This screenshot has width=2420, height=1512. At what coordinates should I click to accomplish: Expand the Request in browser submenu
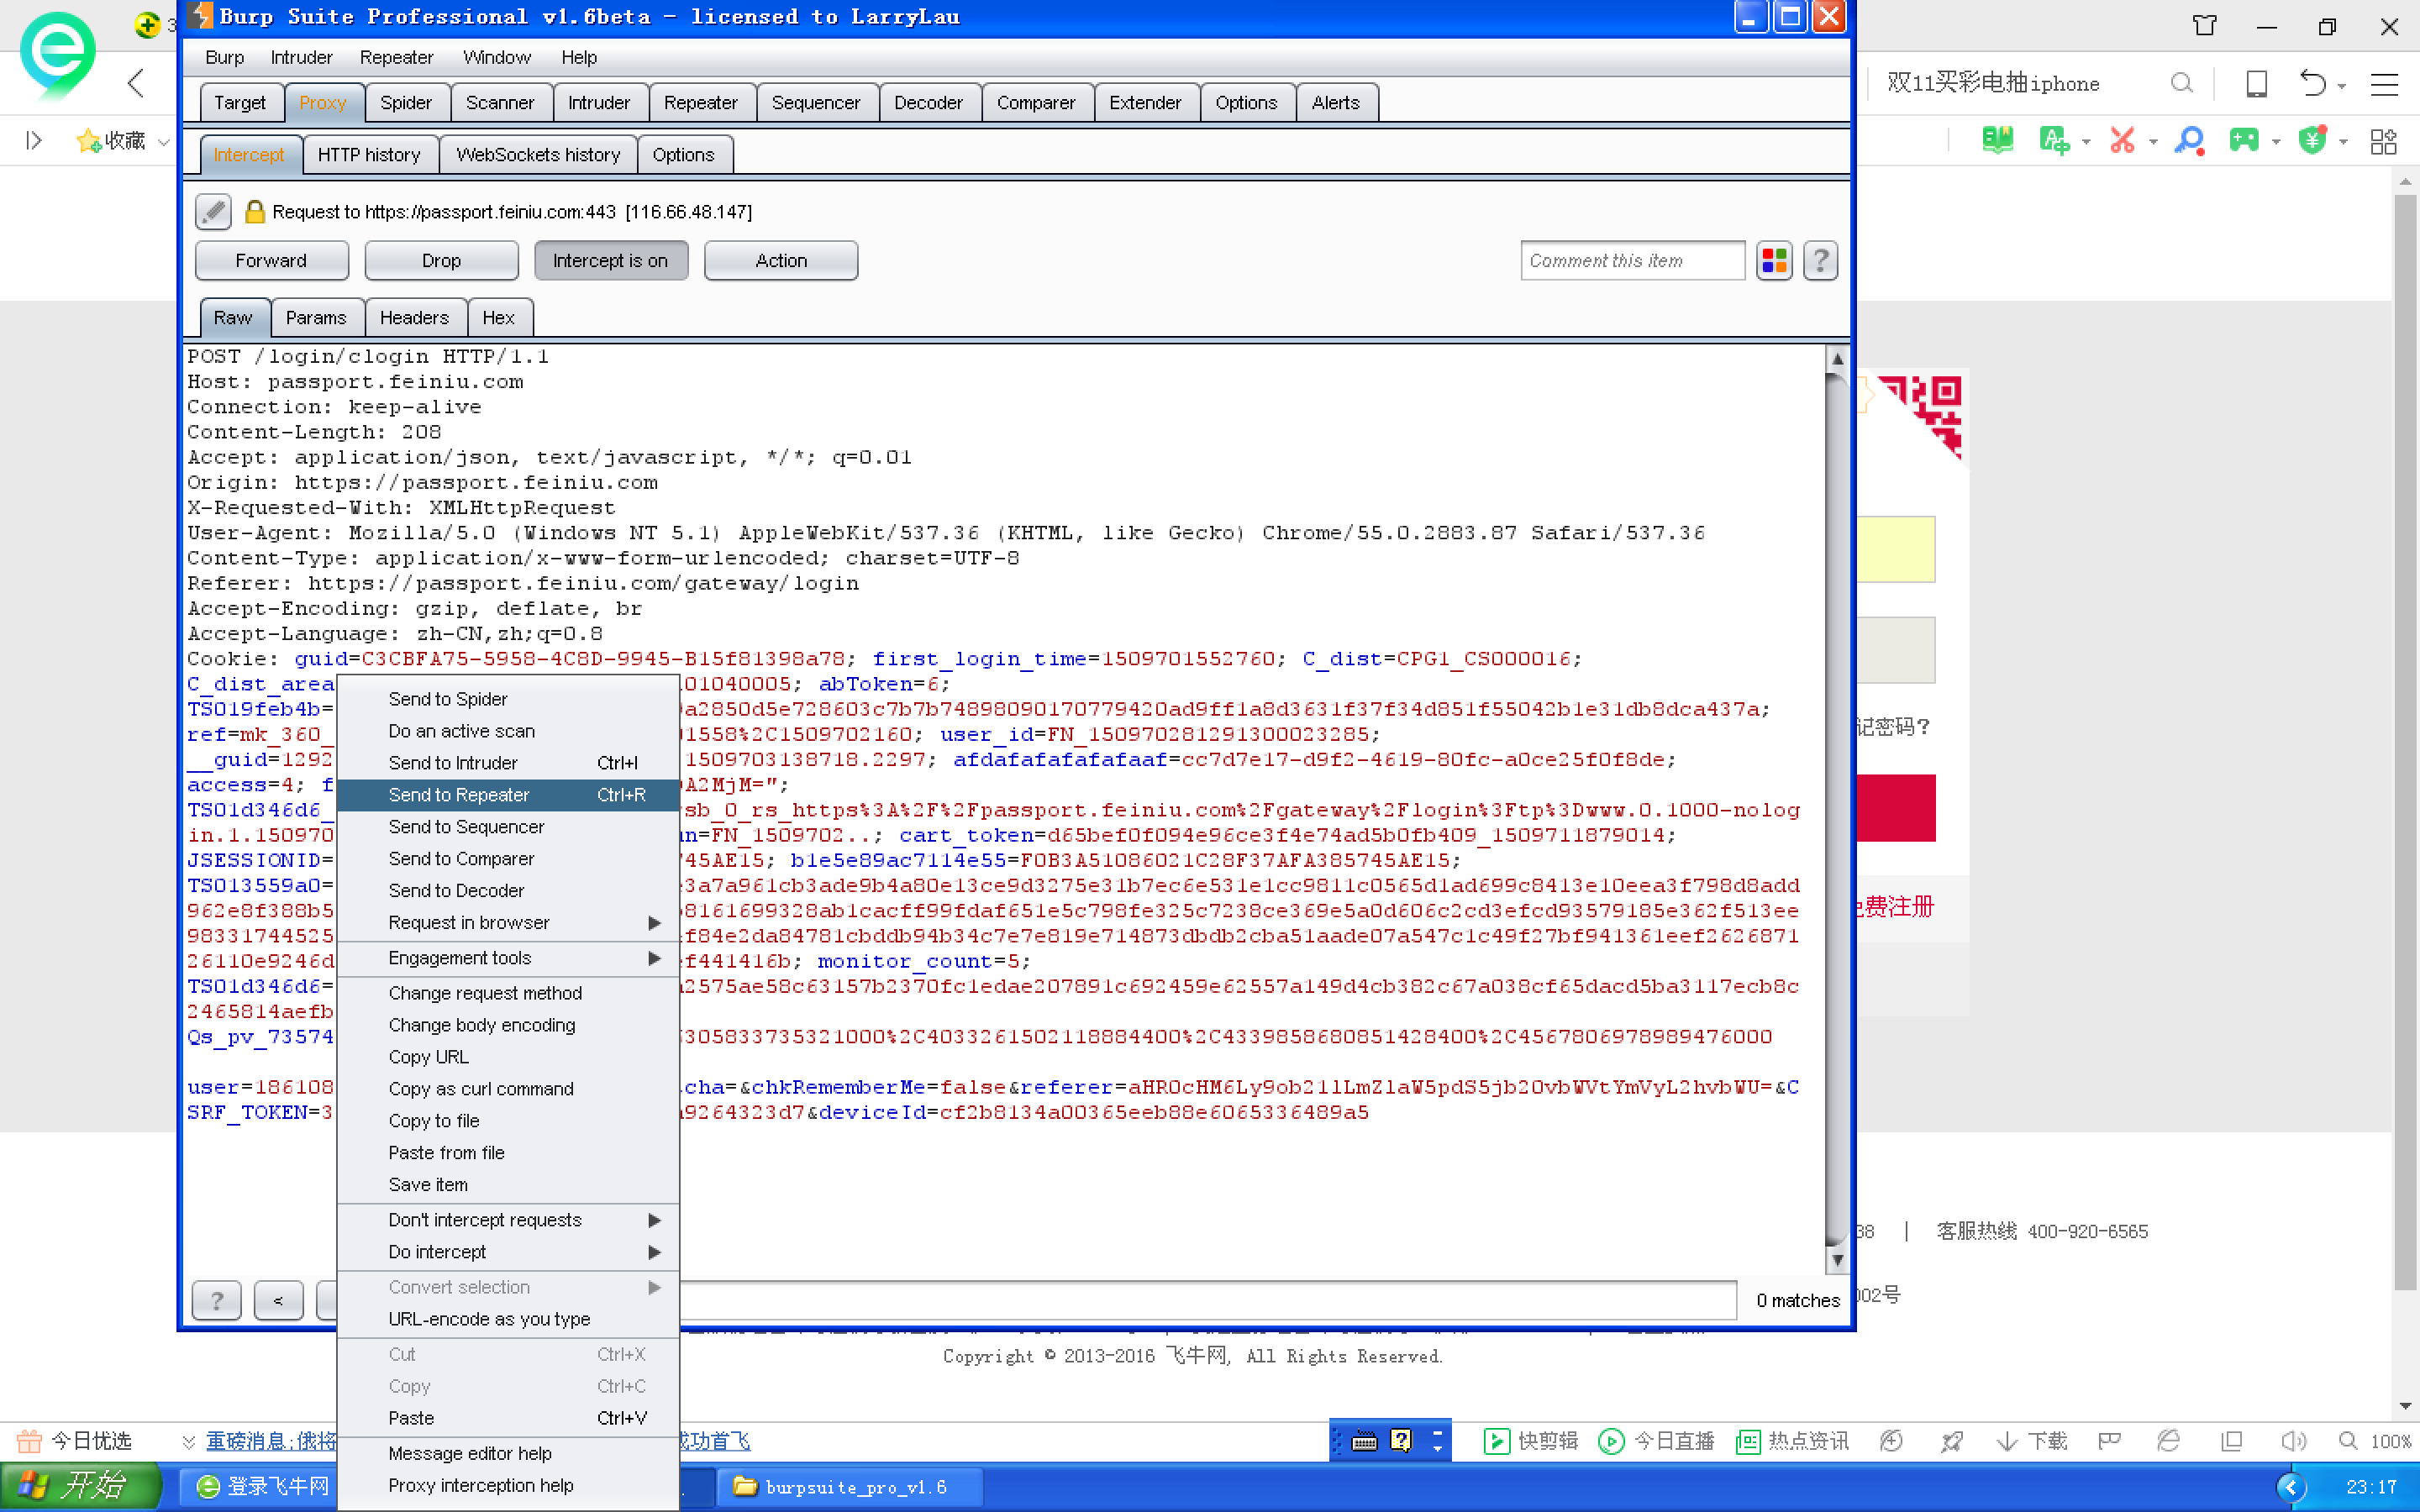[x=508, y=922]
